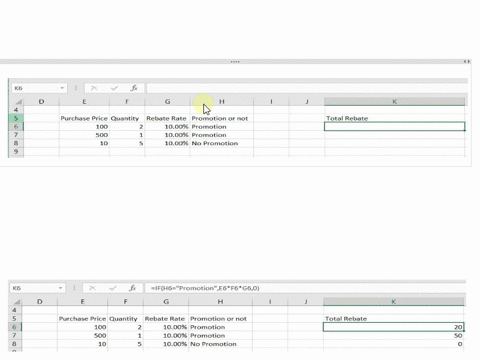The height and width of the screenshot is (360, 480).
Task: Select column G header in upper sheet
Action: [167, 102]
